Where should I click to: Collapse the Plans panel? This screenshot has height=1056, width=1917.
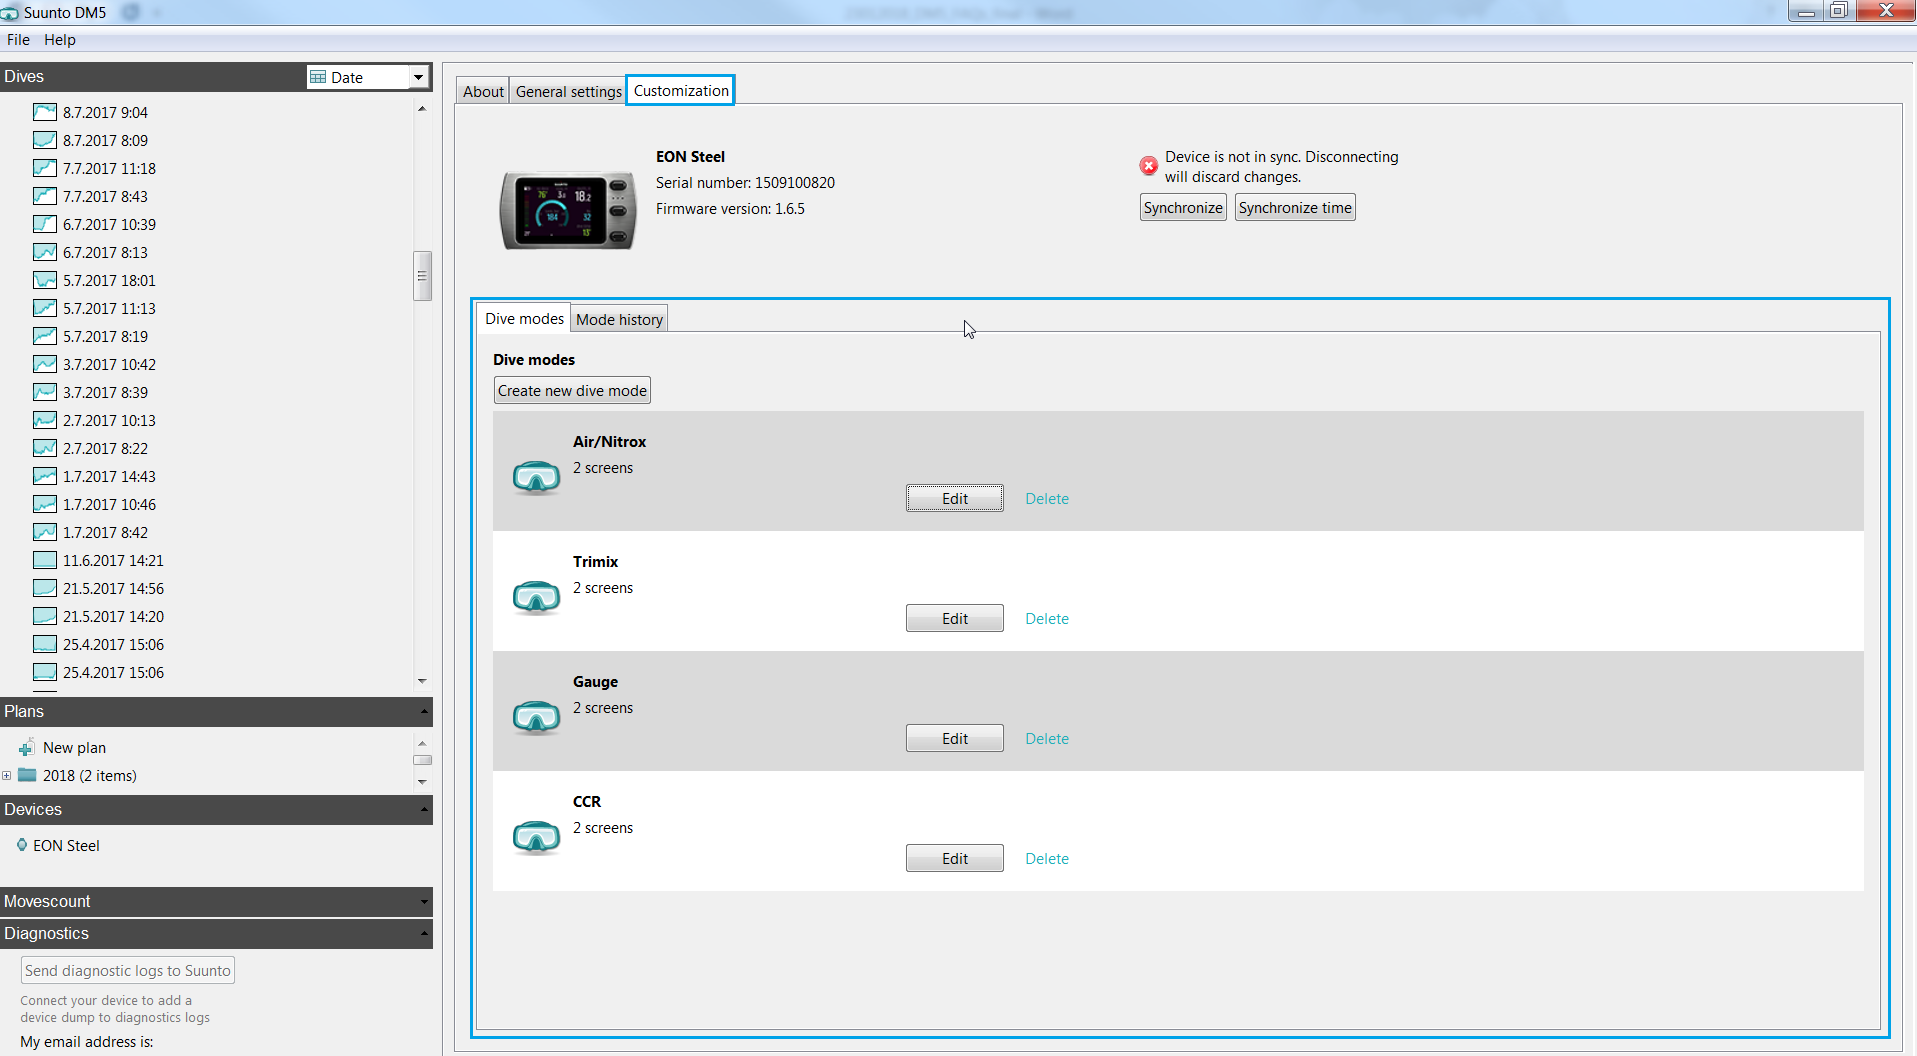pos(424,712)
